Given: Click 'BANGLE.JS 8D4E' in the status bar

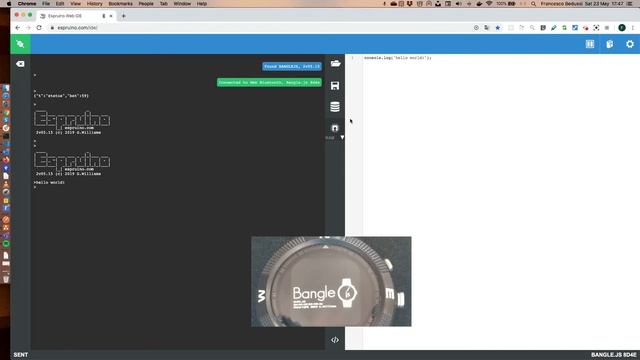Looking at the screenshot, I should pyautogui.click(x=613, y=355).
